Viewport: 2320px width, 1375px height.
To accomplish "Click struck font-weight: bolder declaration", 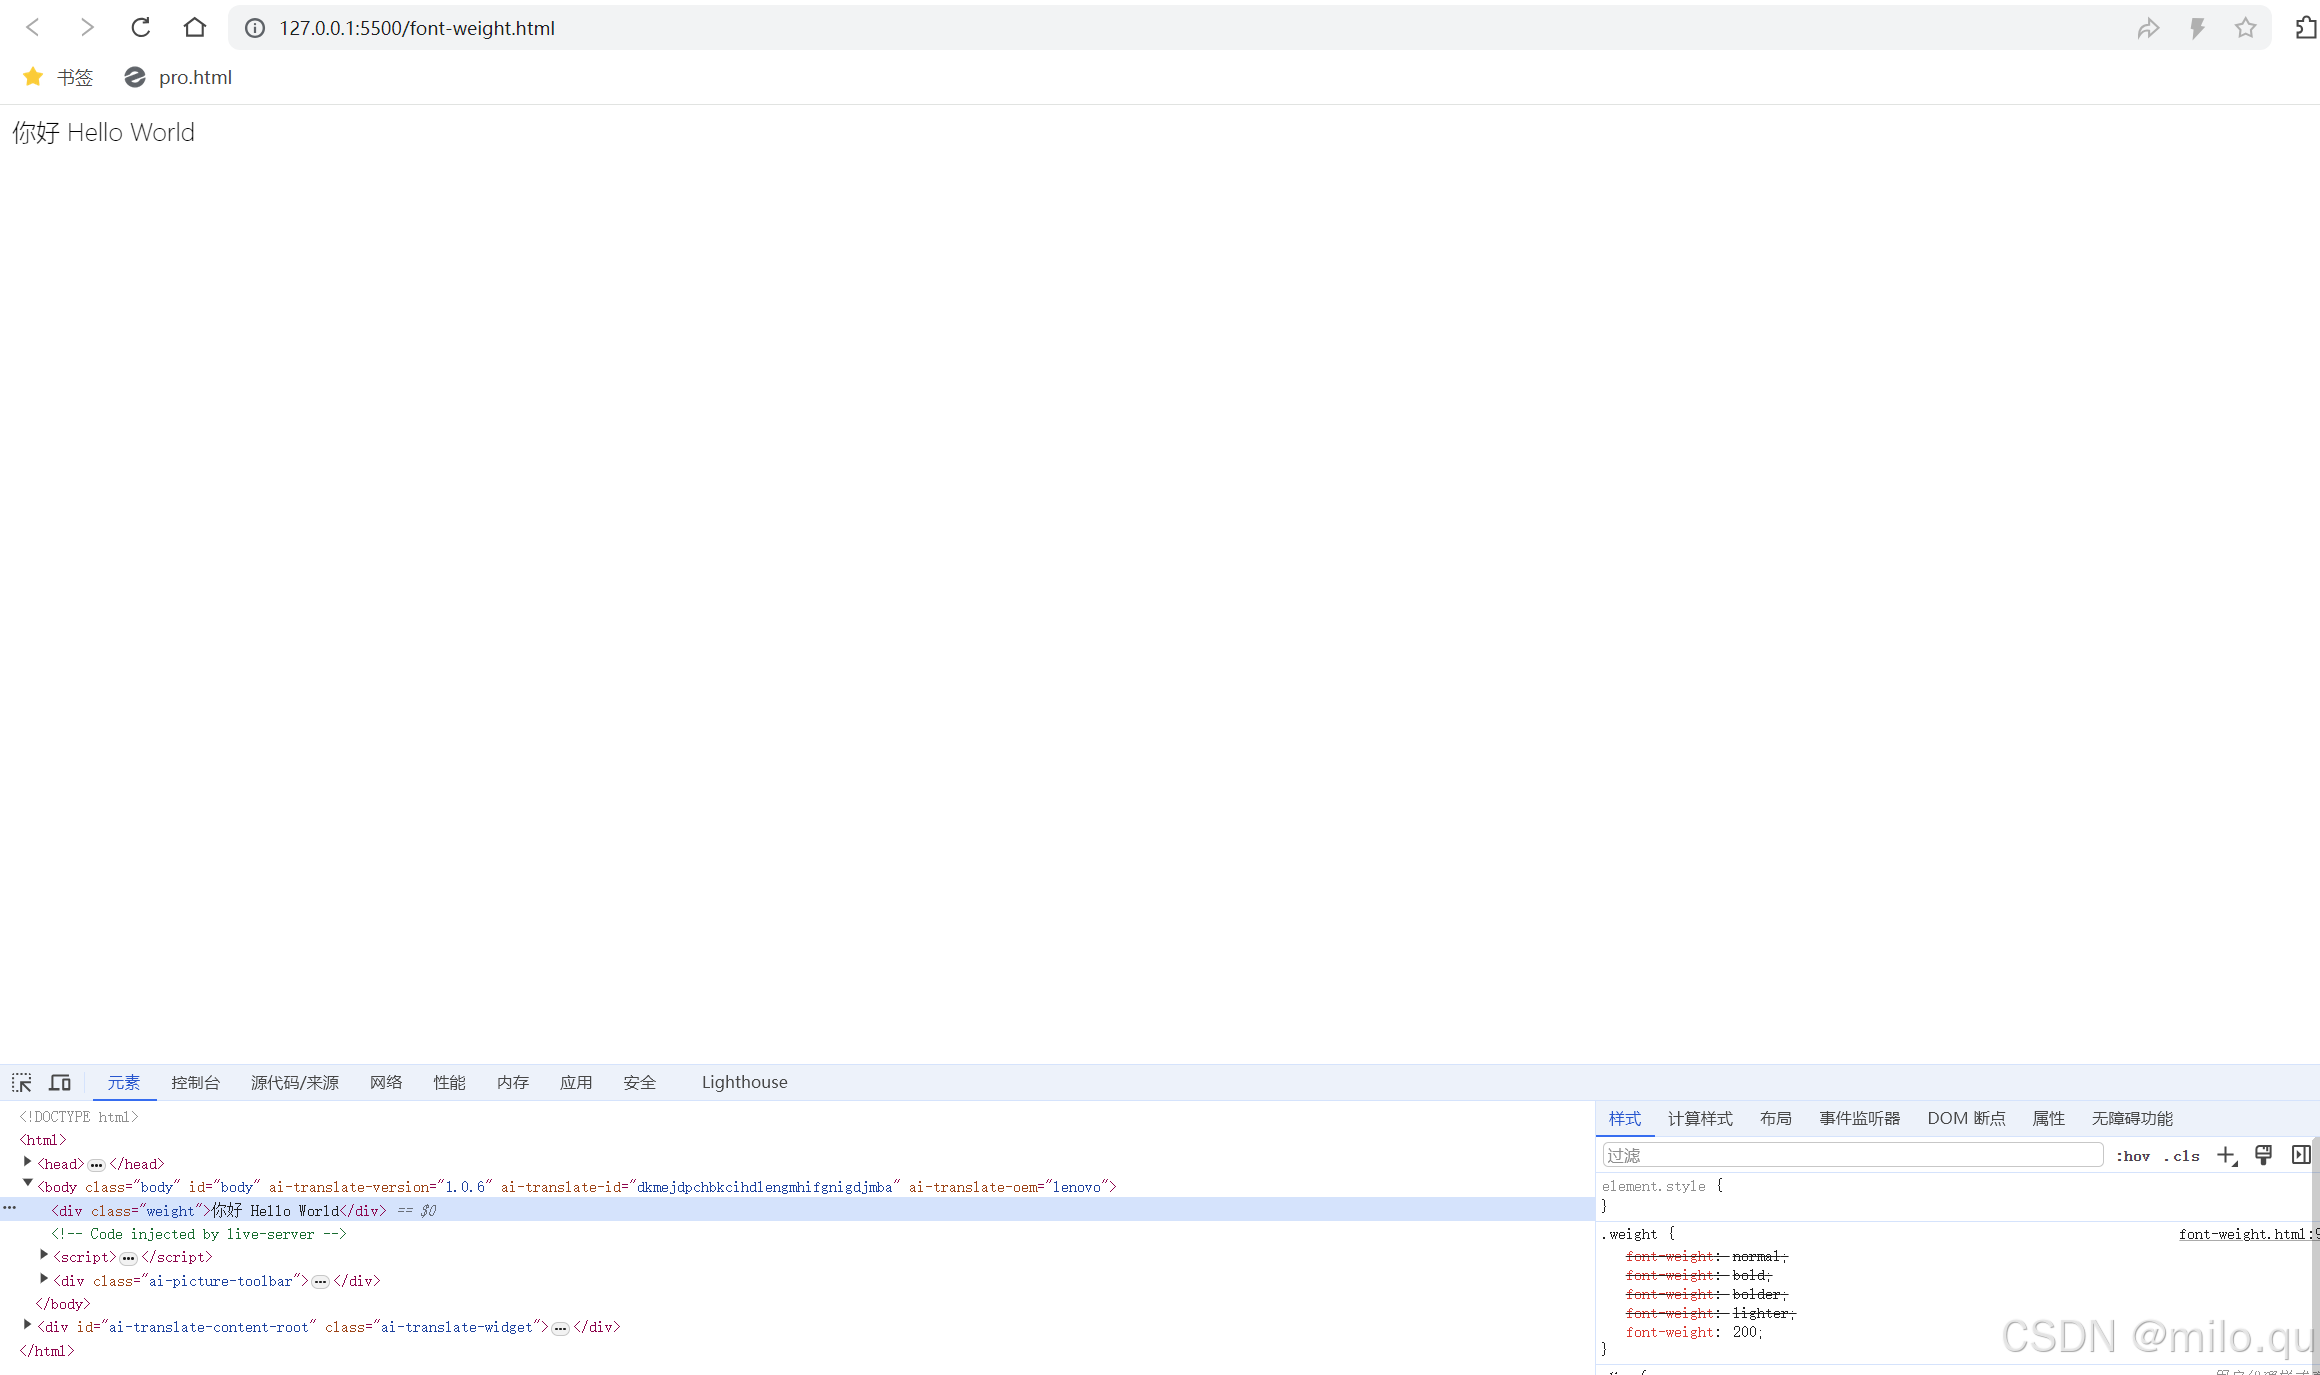I will pos(1707,1294).
